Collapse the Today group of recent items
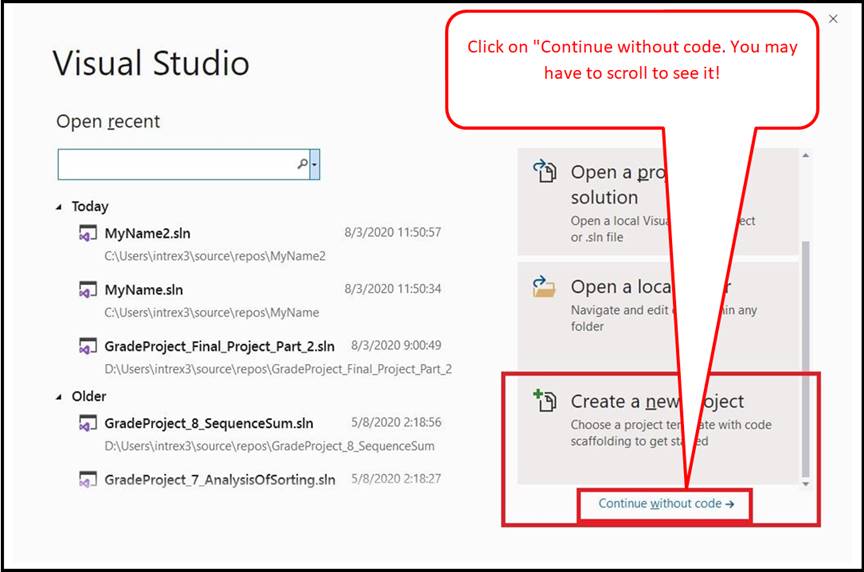 click(x=58, y=207)
